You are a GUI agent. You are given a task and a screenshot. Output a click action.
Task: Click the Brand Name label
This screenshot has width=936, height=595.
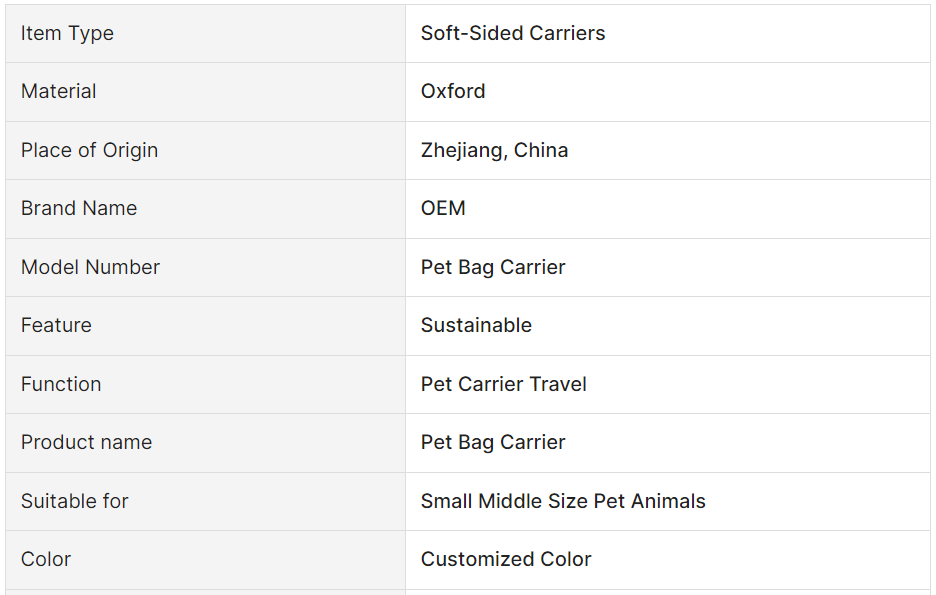[x=79, y=208]
